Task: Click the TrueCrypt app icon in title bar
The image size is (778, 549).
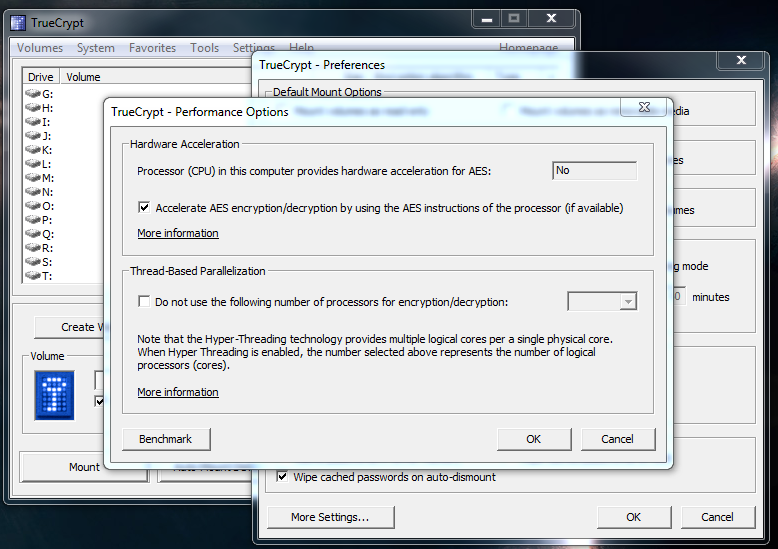Action: point(18,23)
